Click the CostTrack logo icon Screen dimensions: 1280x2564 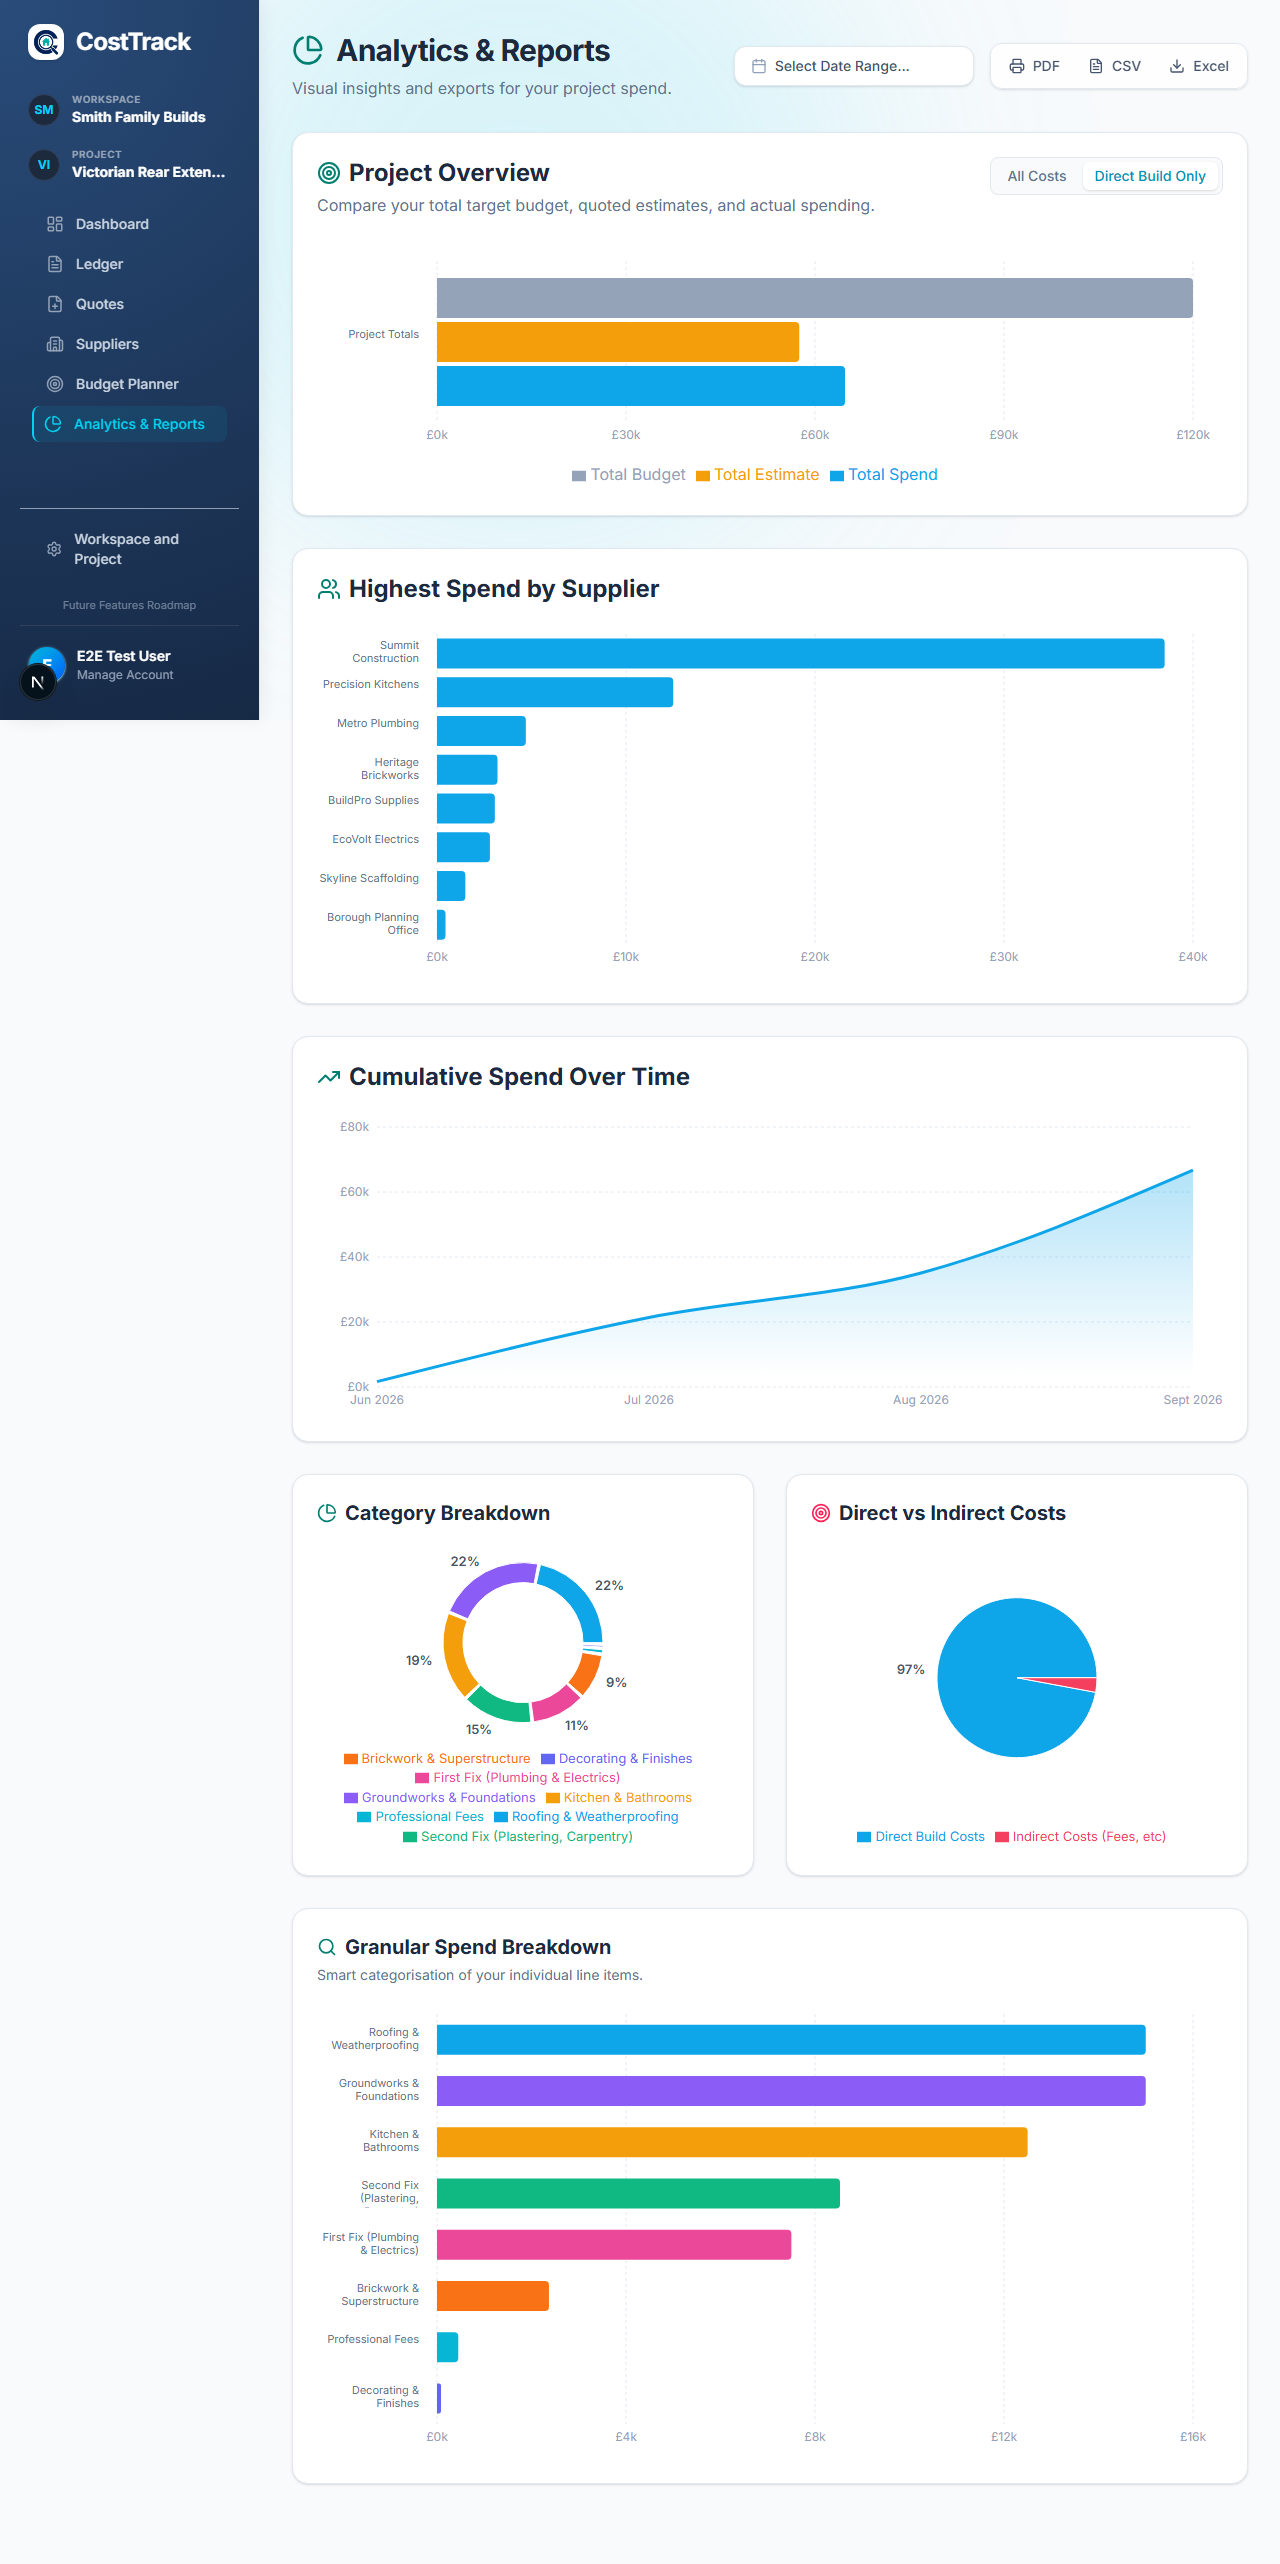point(46,42)
